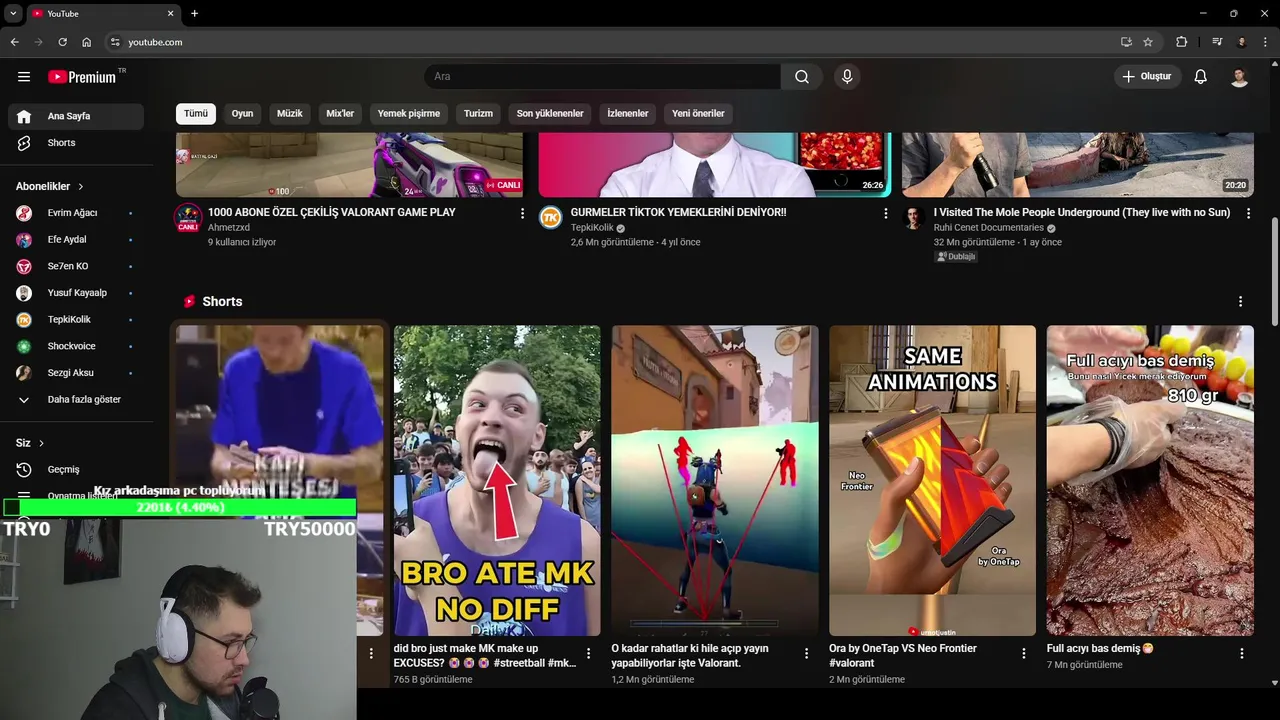Open the hamburger guide menu
This screenshot has width=1280, height=720.
24,77
